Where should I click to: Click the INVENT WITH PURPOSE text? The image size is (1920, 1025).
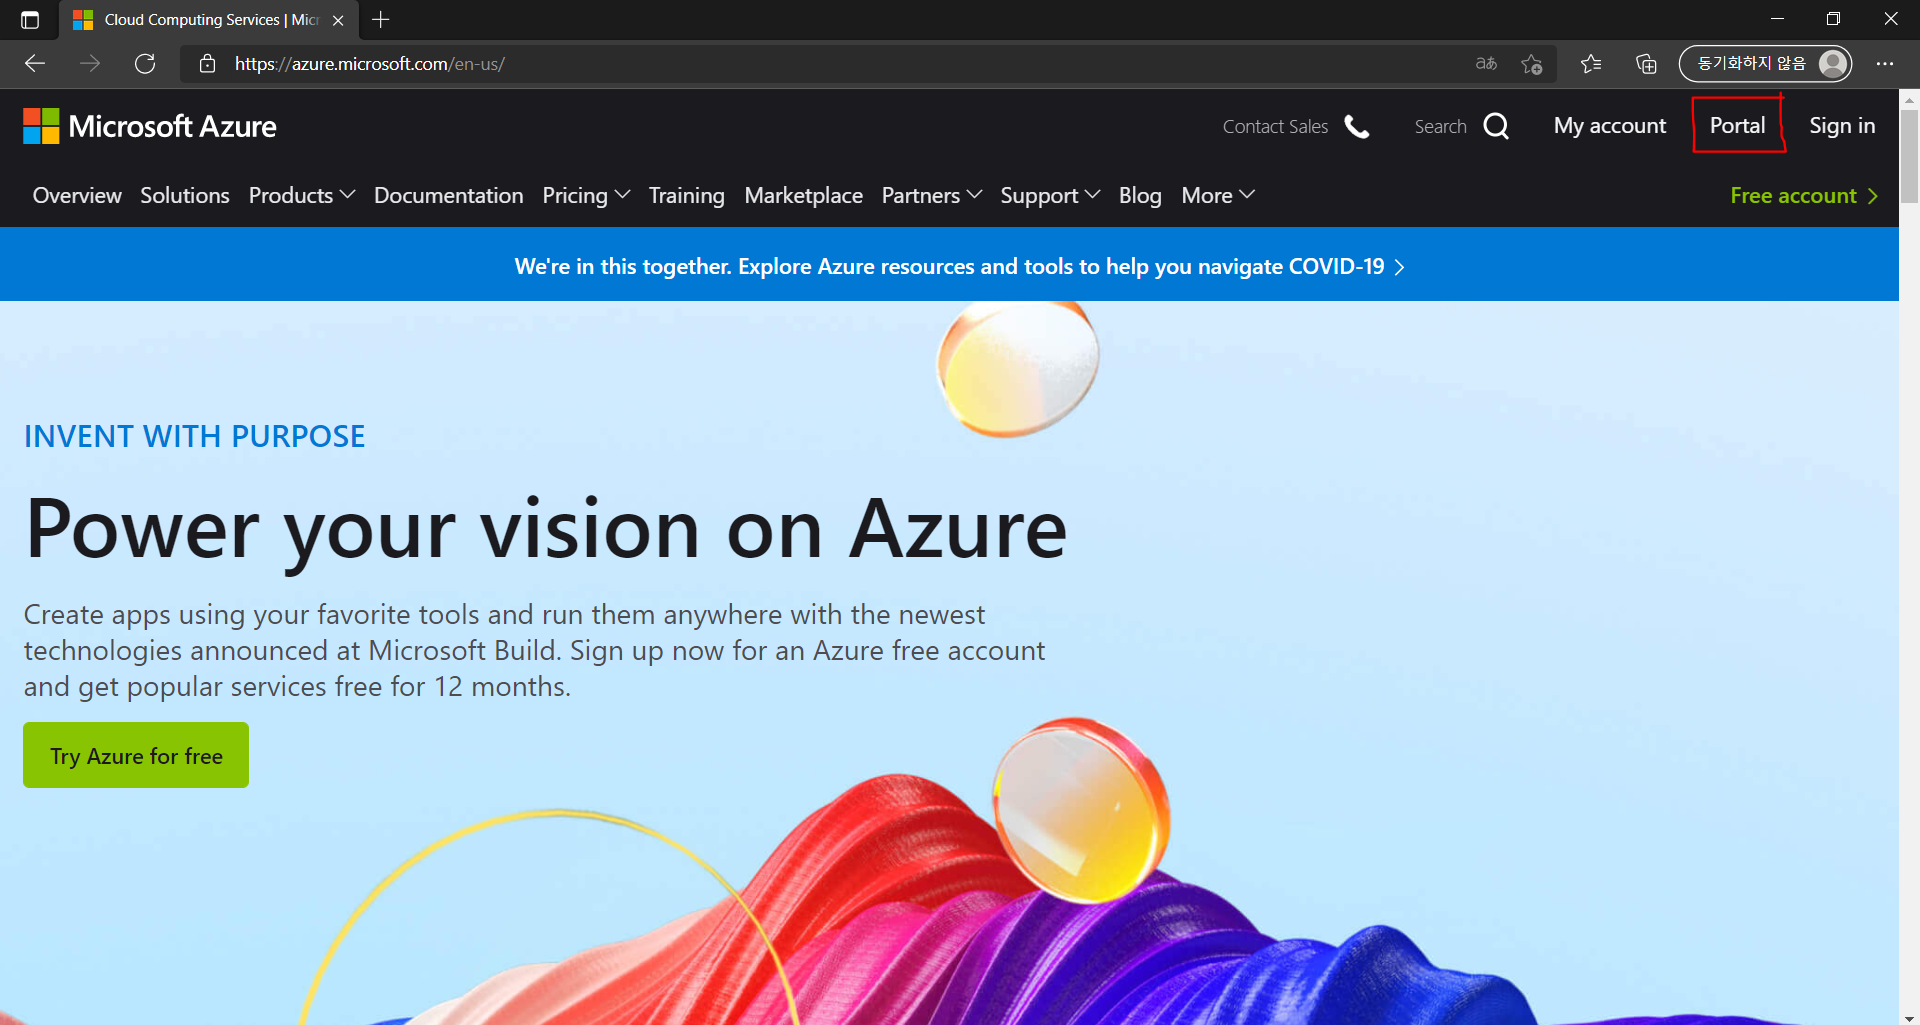[194, 437]
